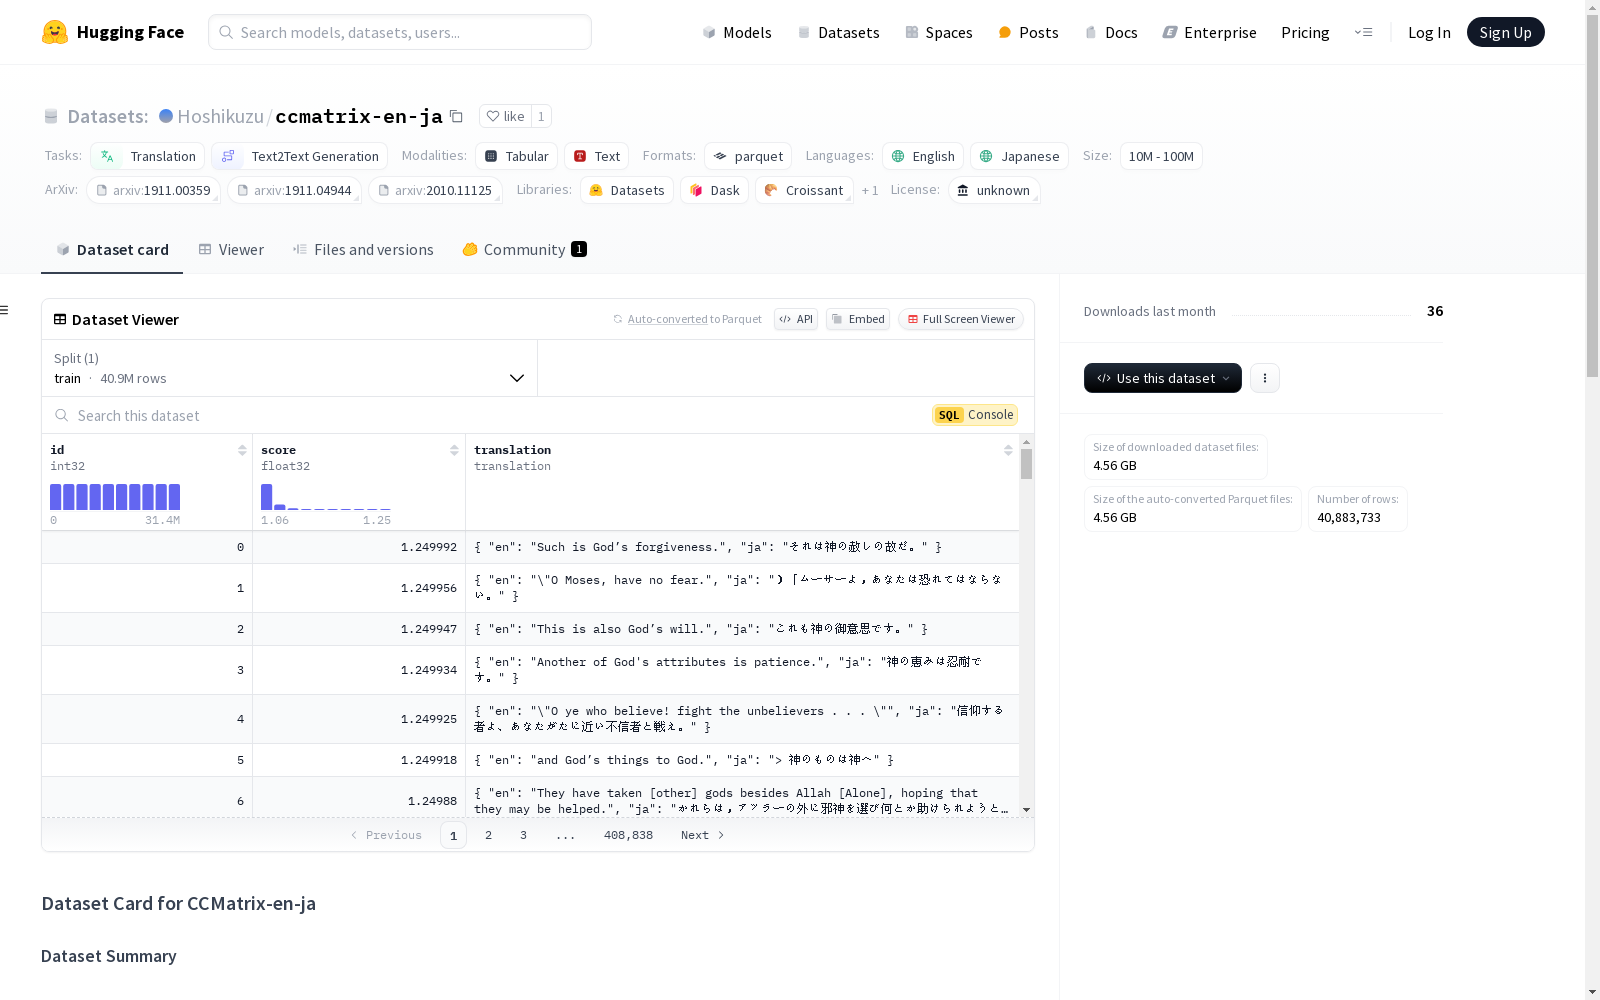Expand the train split dropdown
Viewport: 1600px width, 1000px height.
[x=289, y=368]
